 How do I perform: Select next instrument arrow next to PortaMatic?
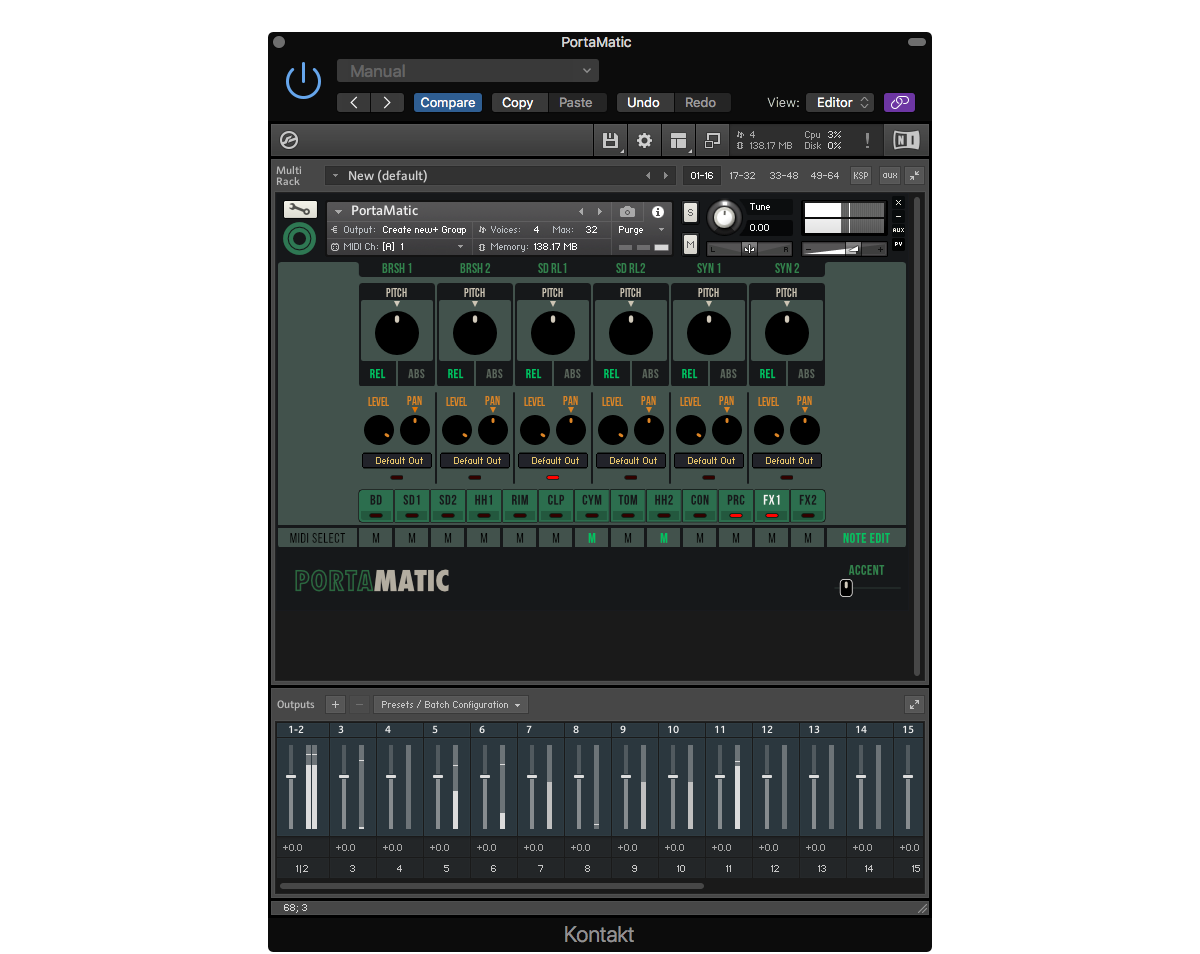click(599, 211)
